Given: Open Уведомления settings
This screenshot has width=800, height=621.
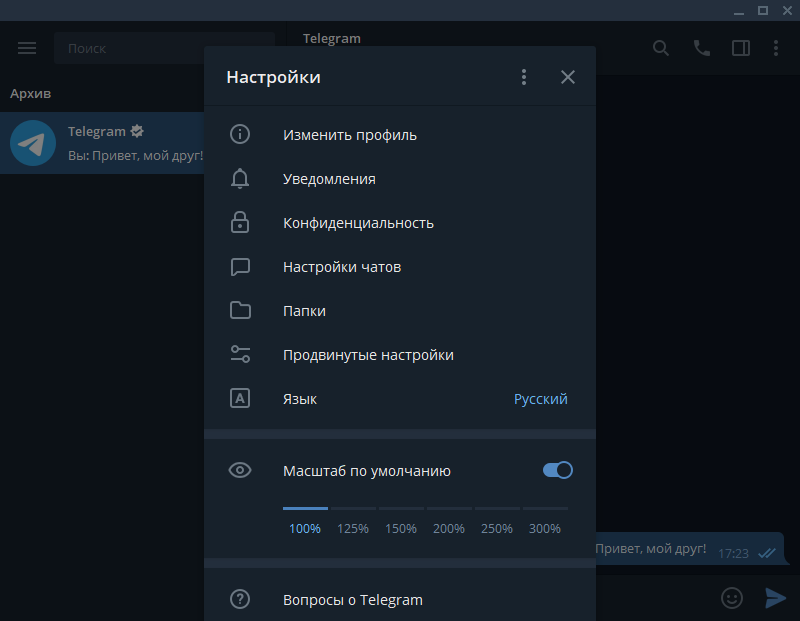Looking at the screenshot, I should coord(400,179).
